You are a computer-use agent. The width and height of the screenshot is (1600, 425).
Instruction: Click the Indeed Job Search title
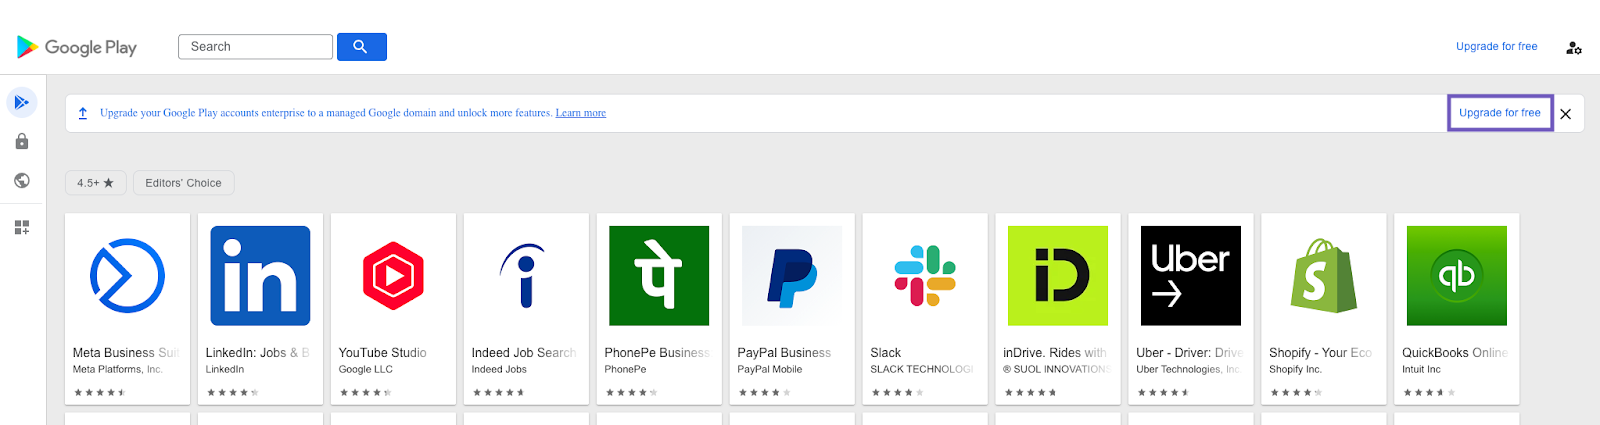tap(524, 353)
